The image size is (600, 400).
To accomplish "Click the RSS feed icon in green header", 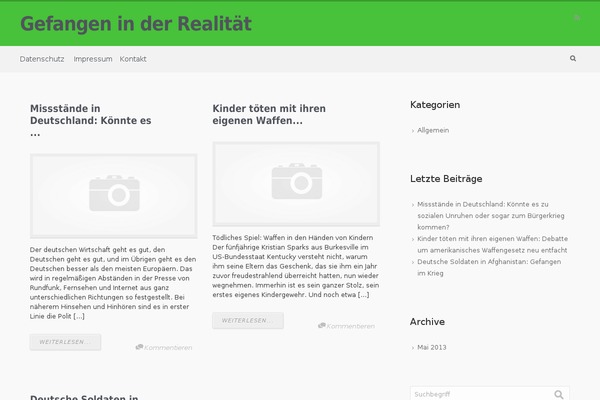I will coord(577,18).
